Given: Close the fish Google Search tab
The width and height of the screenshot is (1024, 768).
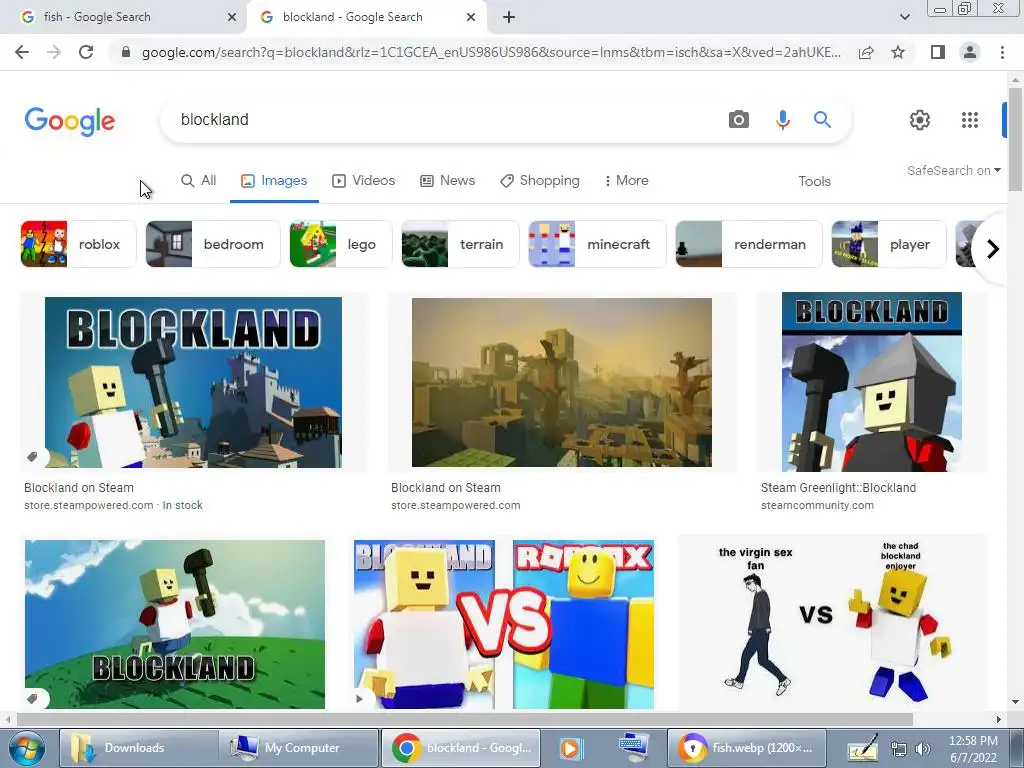Looking at the screenshot, I should click(232, 17).
